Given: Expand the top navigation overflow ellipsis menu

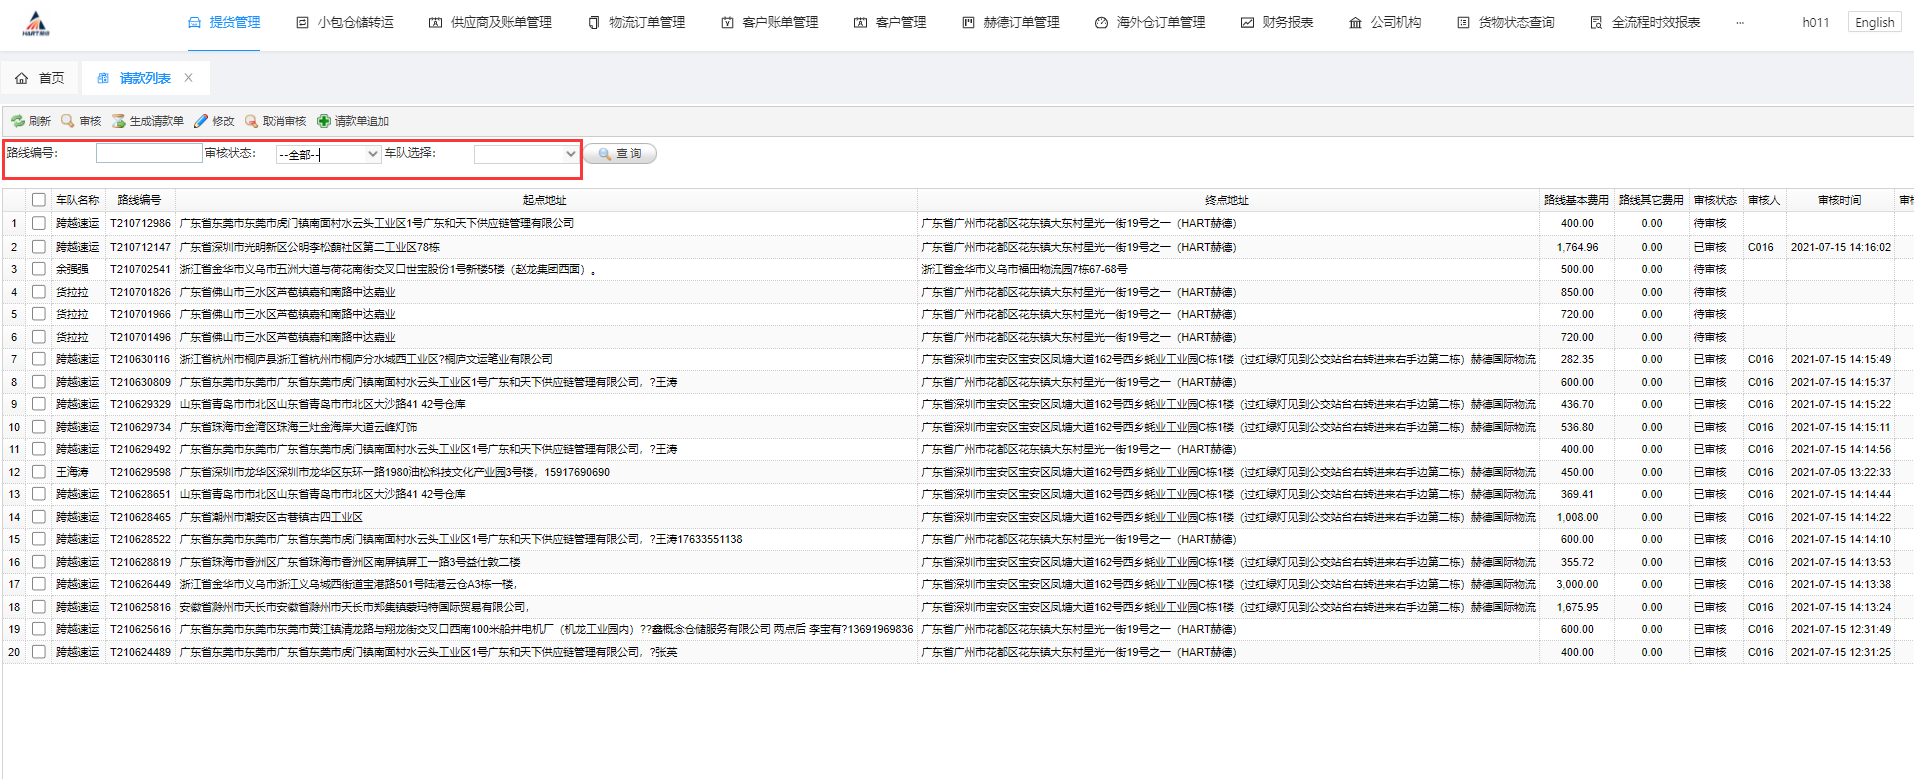Looking at the screenshot, I should pyautogui.click(x=1740, y=23).
